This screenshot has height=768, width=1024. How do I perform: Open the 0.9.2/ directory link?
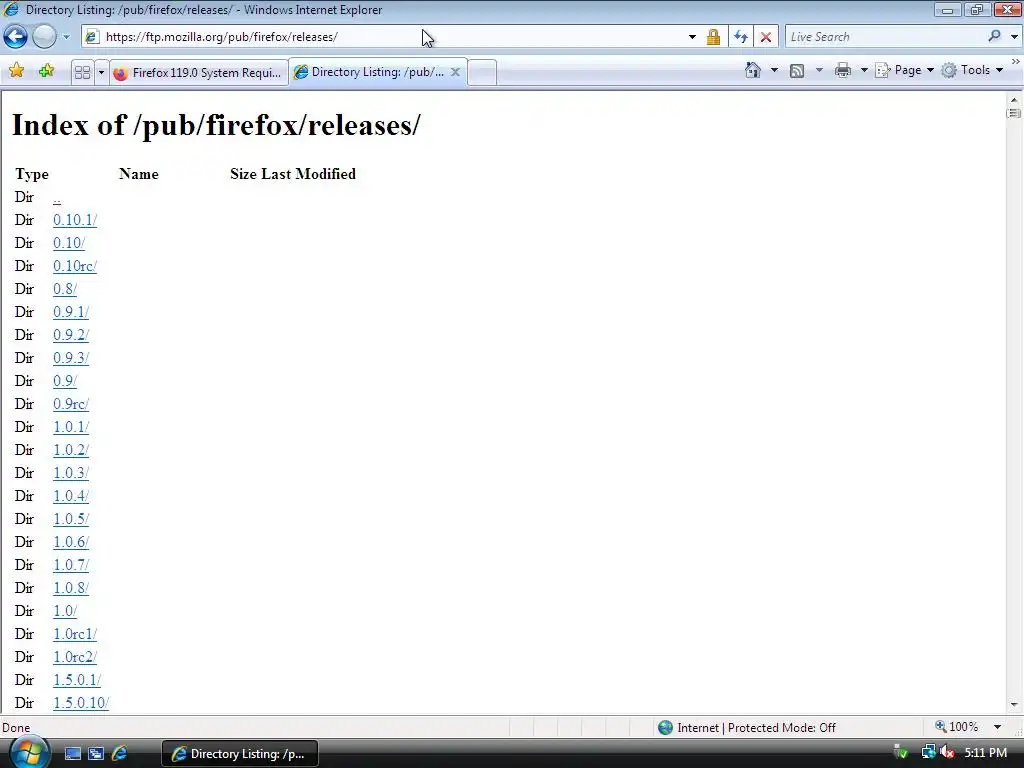[71, 335]
